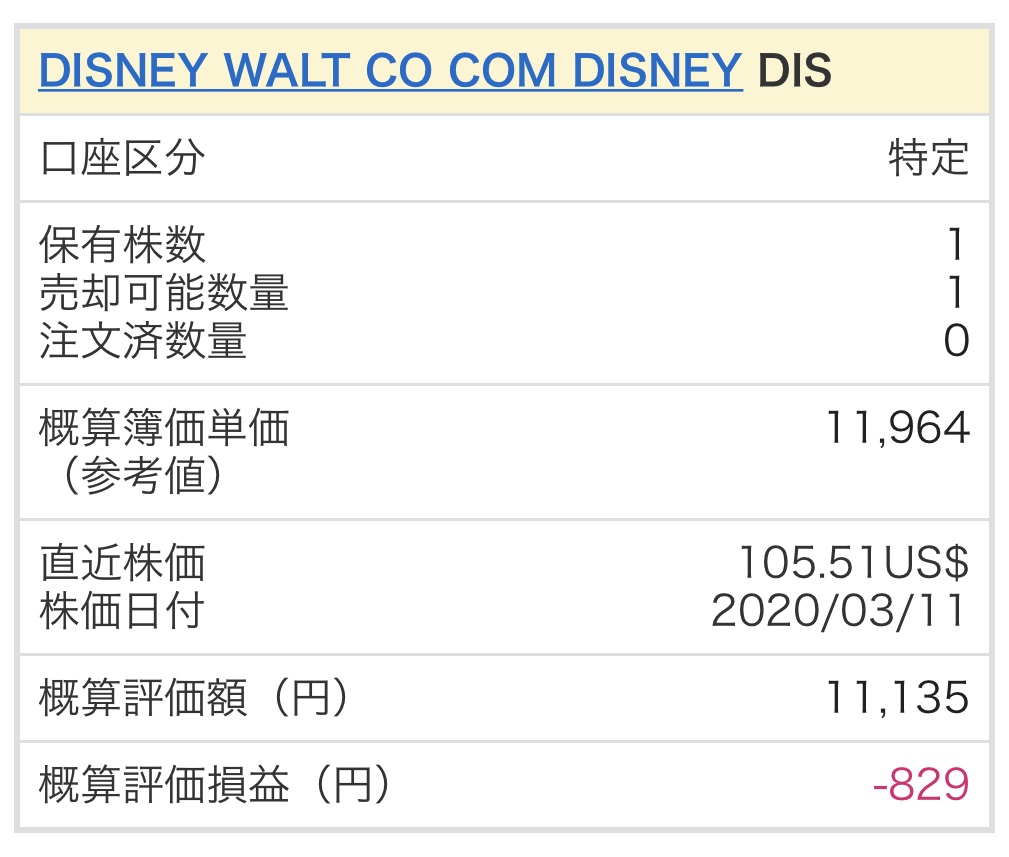This screenshot has width=1009, height=857.
Task: Select the 105.51US$ price value
Action: coord(853,563)
